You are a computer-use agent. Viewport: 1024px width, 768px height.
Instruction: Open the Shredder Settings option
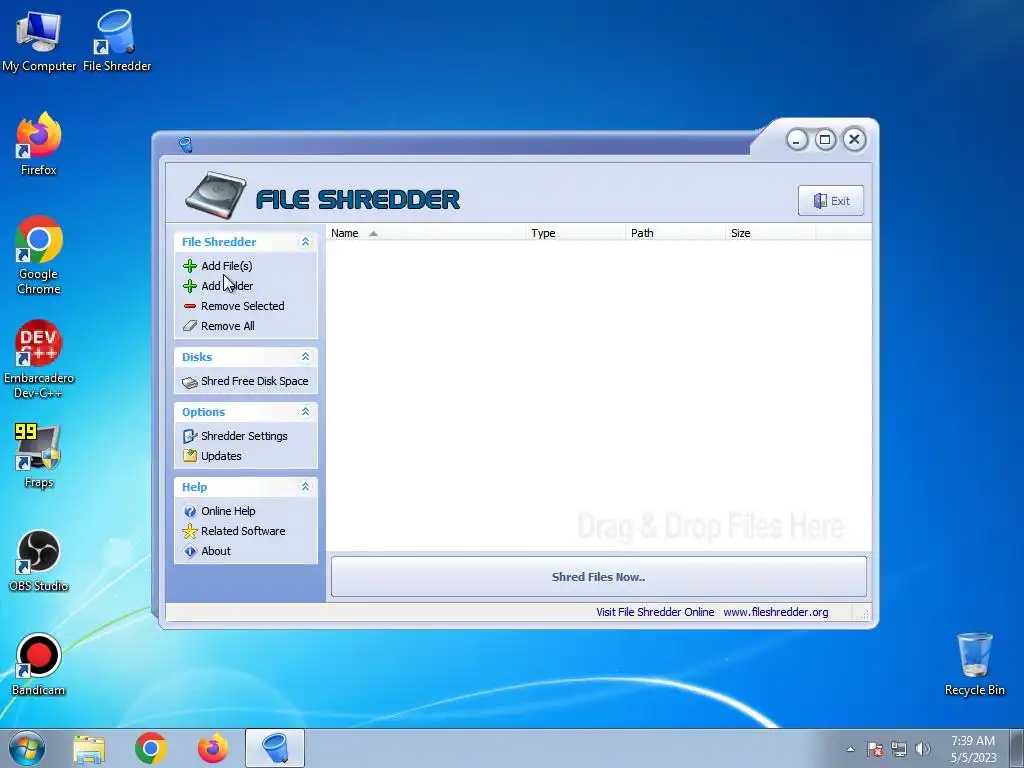click(244, 436)
